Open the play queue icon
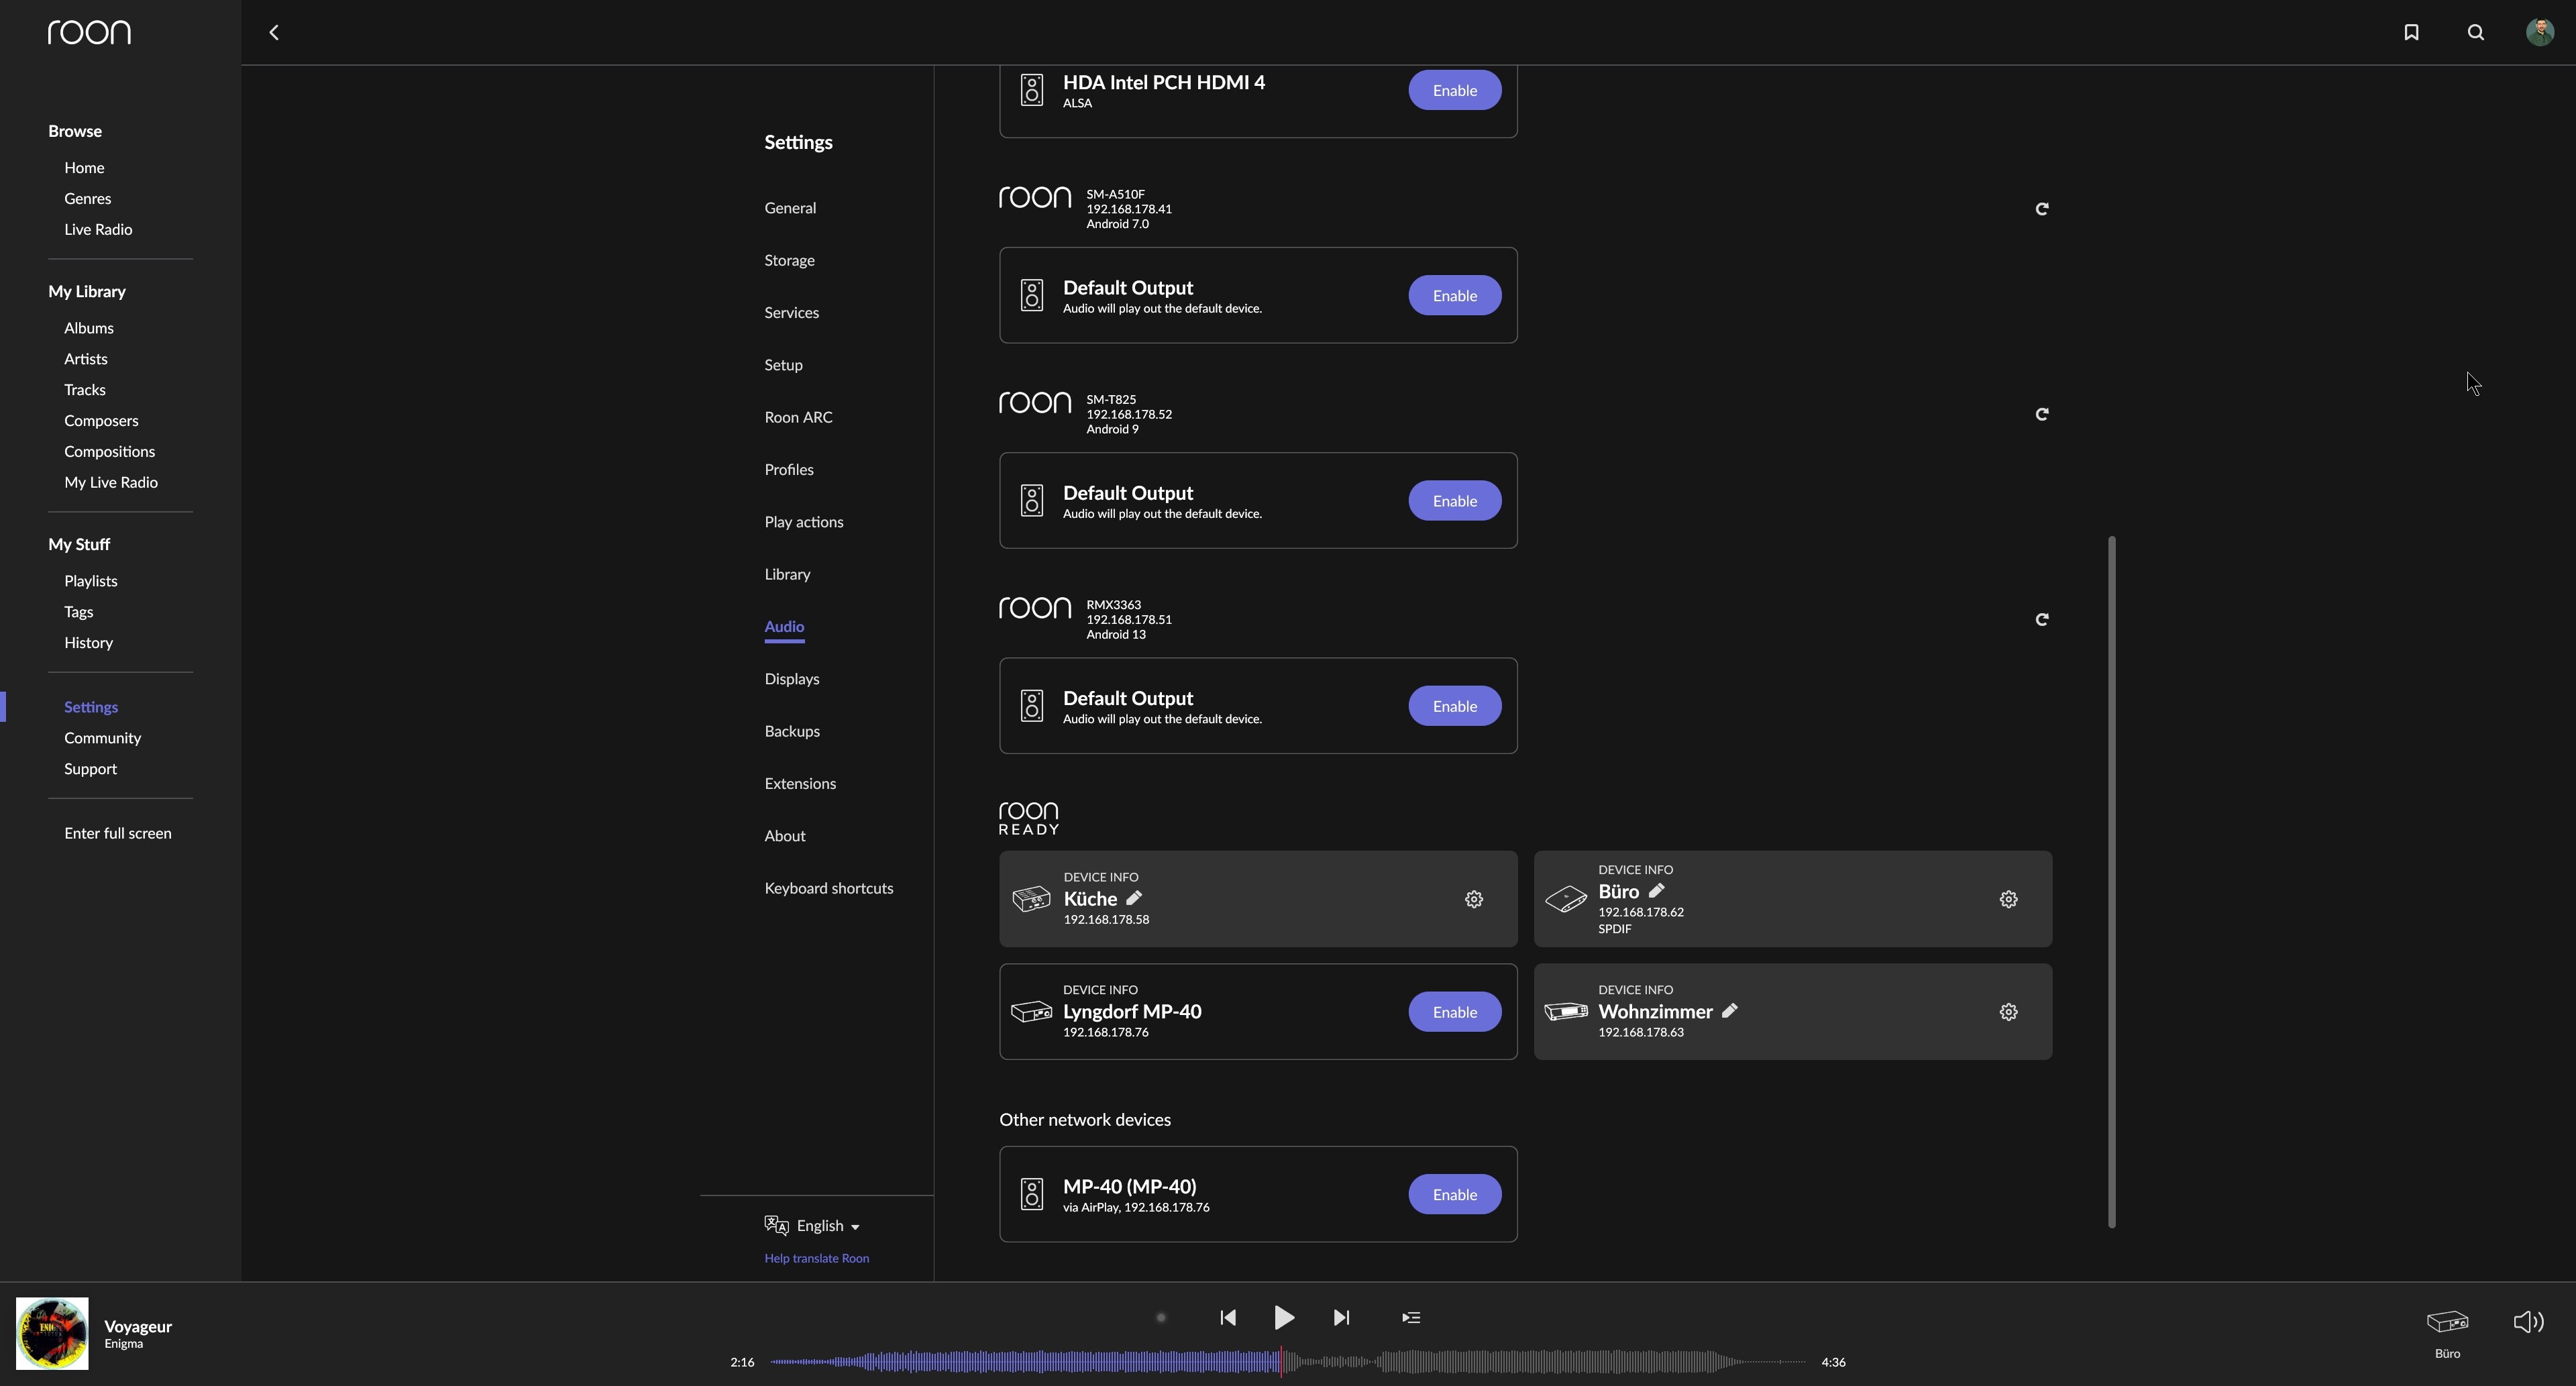The height and width of the screenshot is (1386, 2576). tap(1411, 1318)
